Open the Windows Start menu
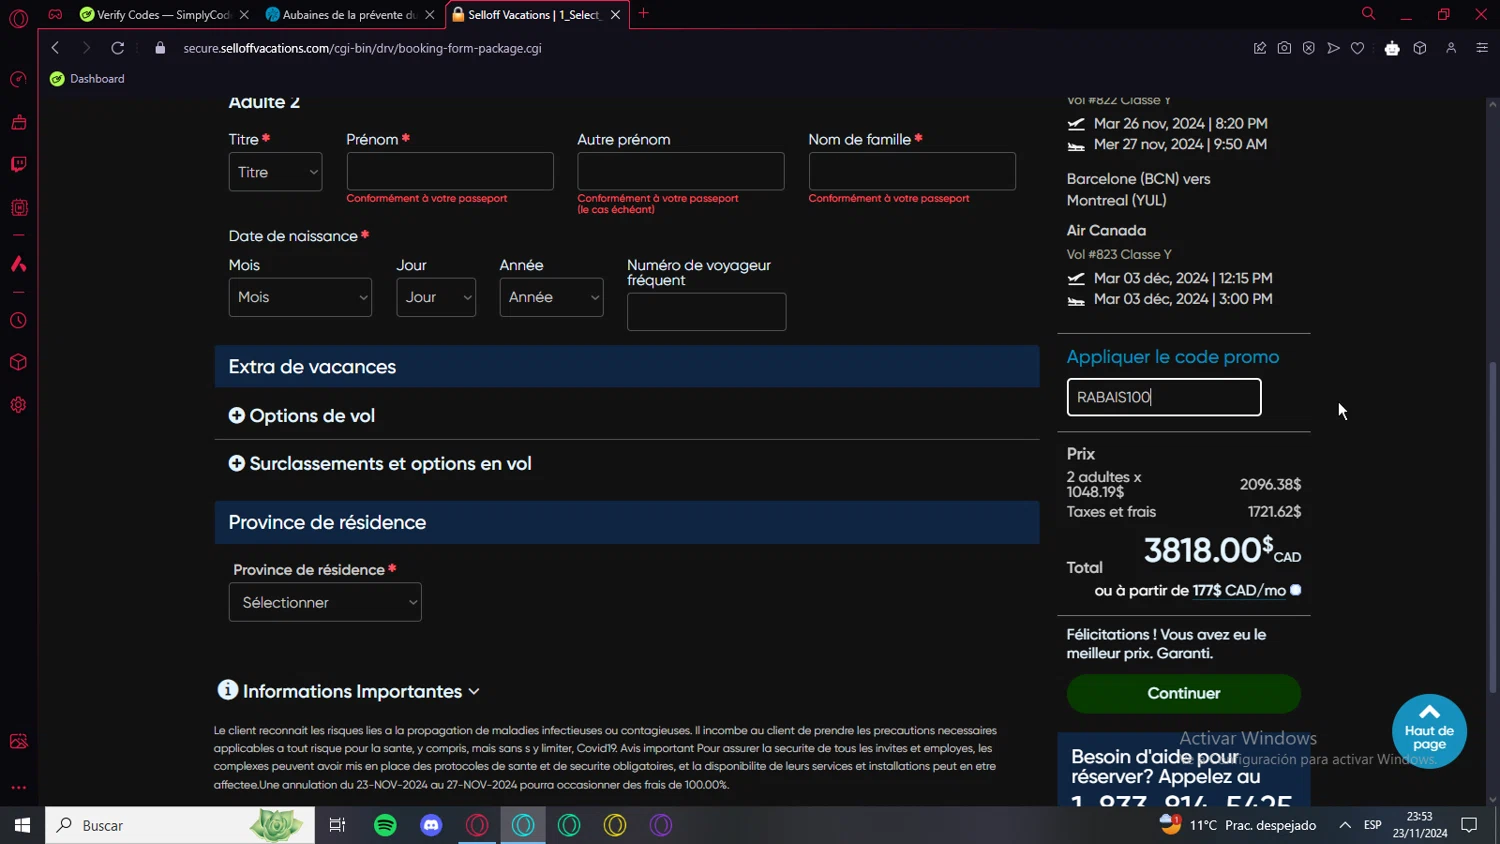1500x844 pixels. click(22, 825)
